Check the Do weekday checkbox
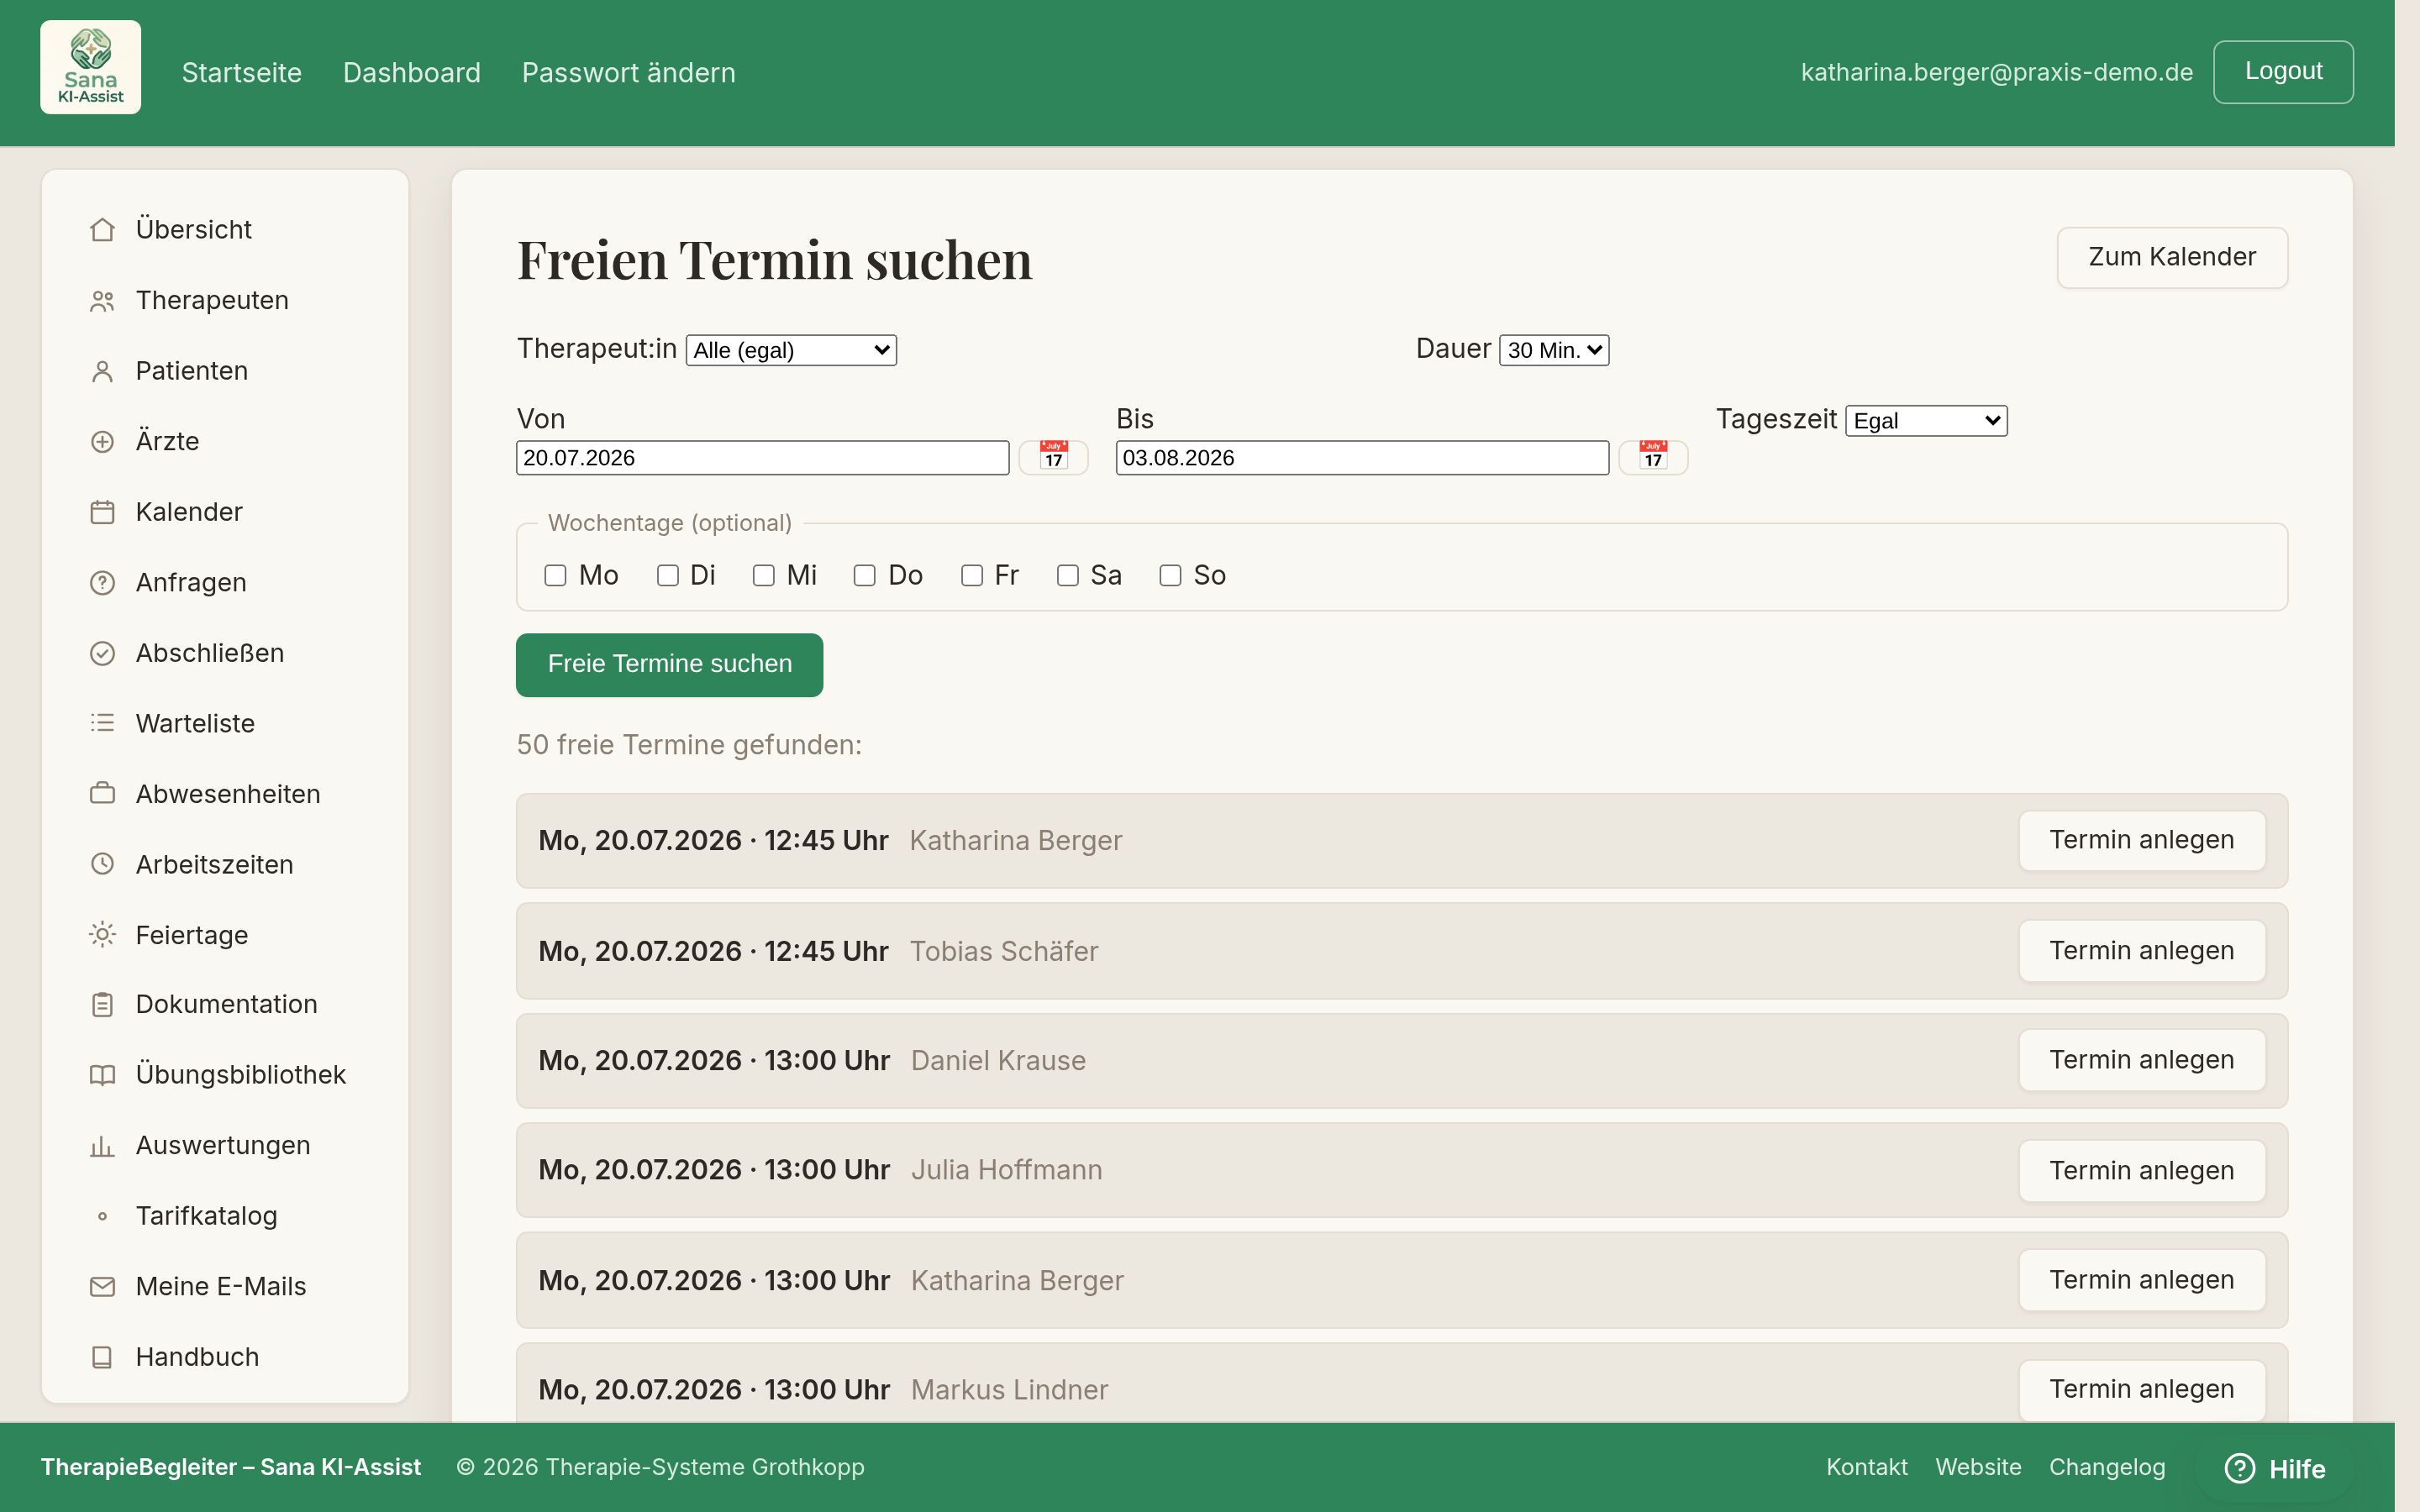 pos(865,575)
